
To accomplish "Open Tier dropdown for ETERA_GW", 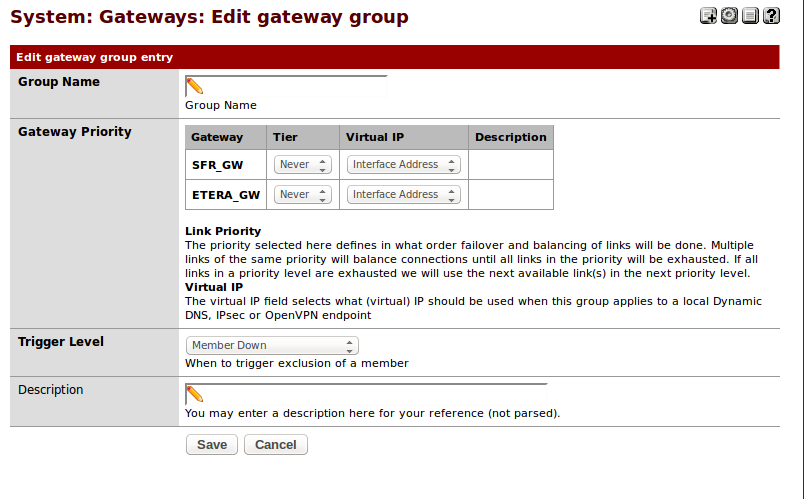I will (x=301, y=195).
